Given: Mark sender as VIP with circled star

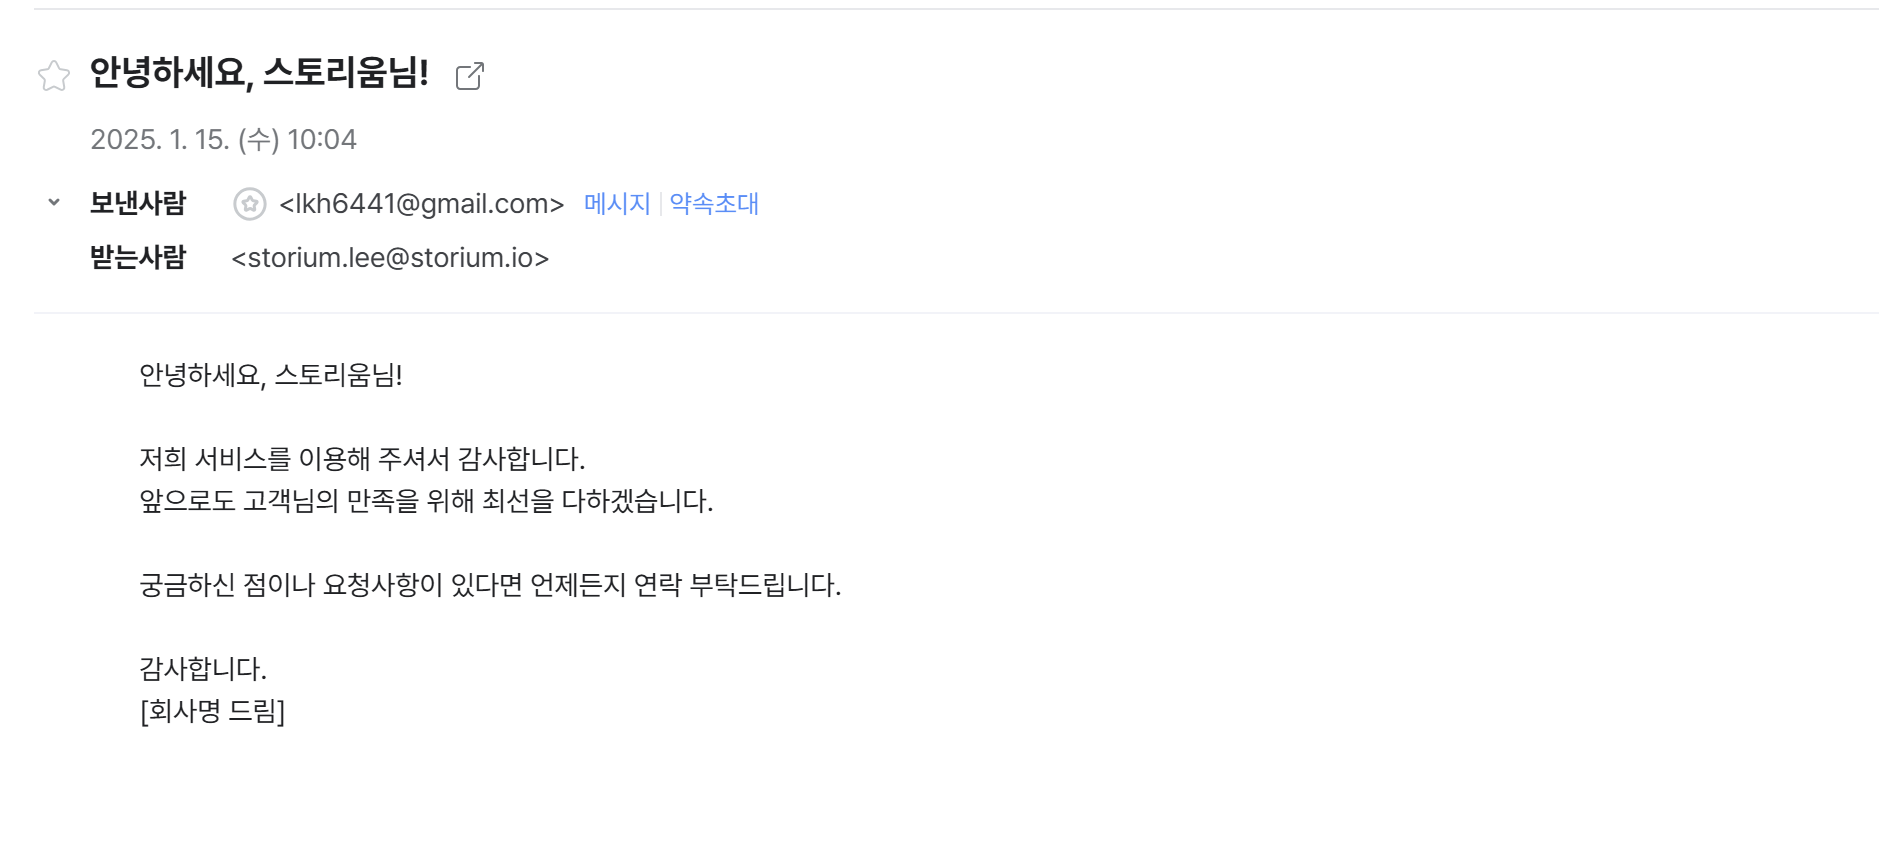Looking at the screenshot, I should click(250, 204).
